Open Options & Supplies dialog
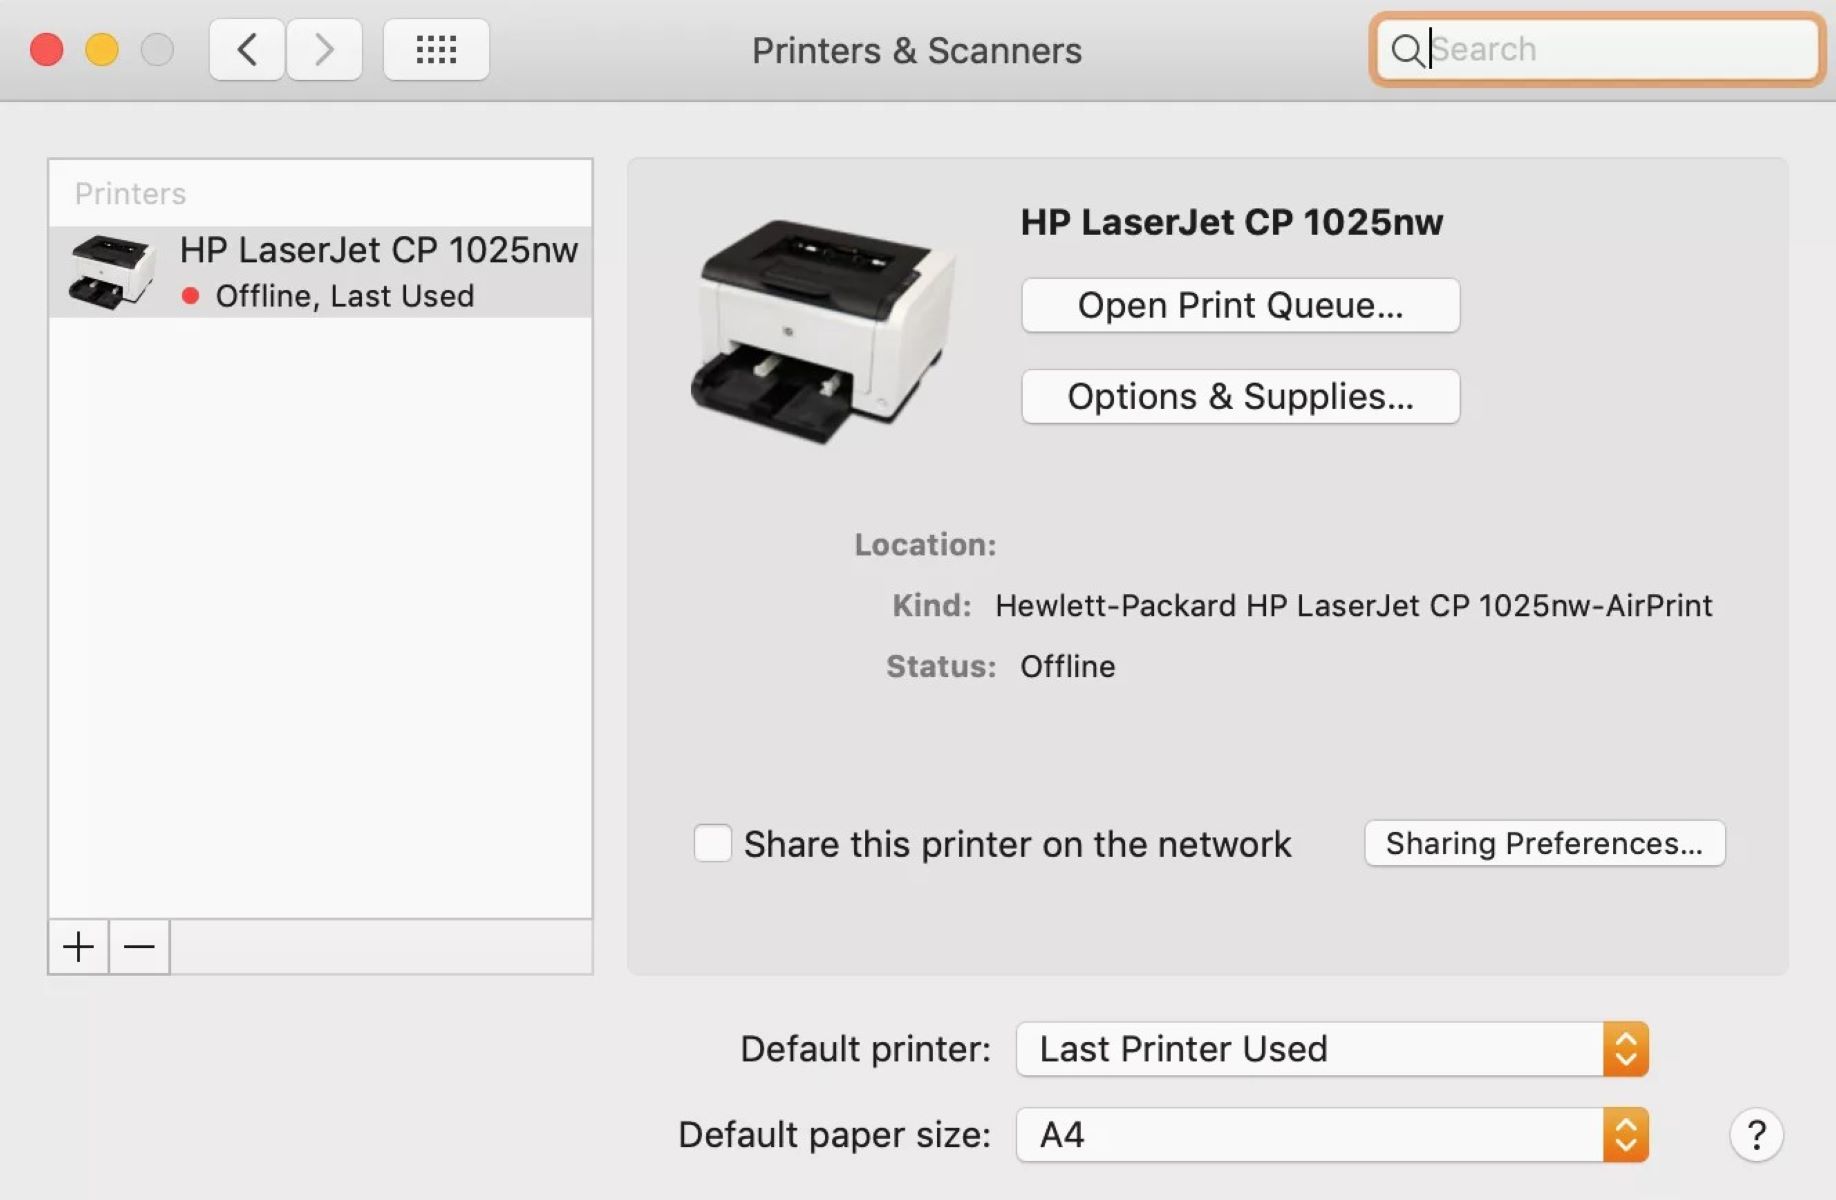Viewport: 1836px width, 1200px height. 1240,396
